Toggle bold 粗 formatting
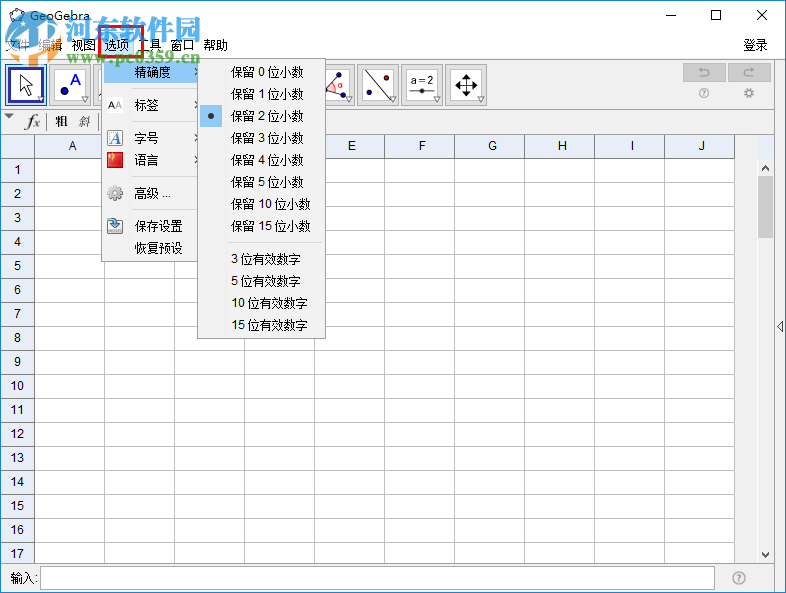Screen dimensions: 786x593 pos(61,121)
